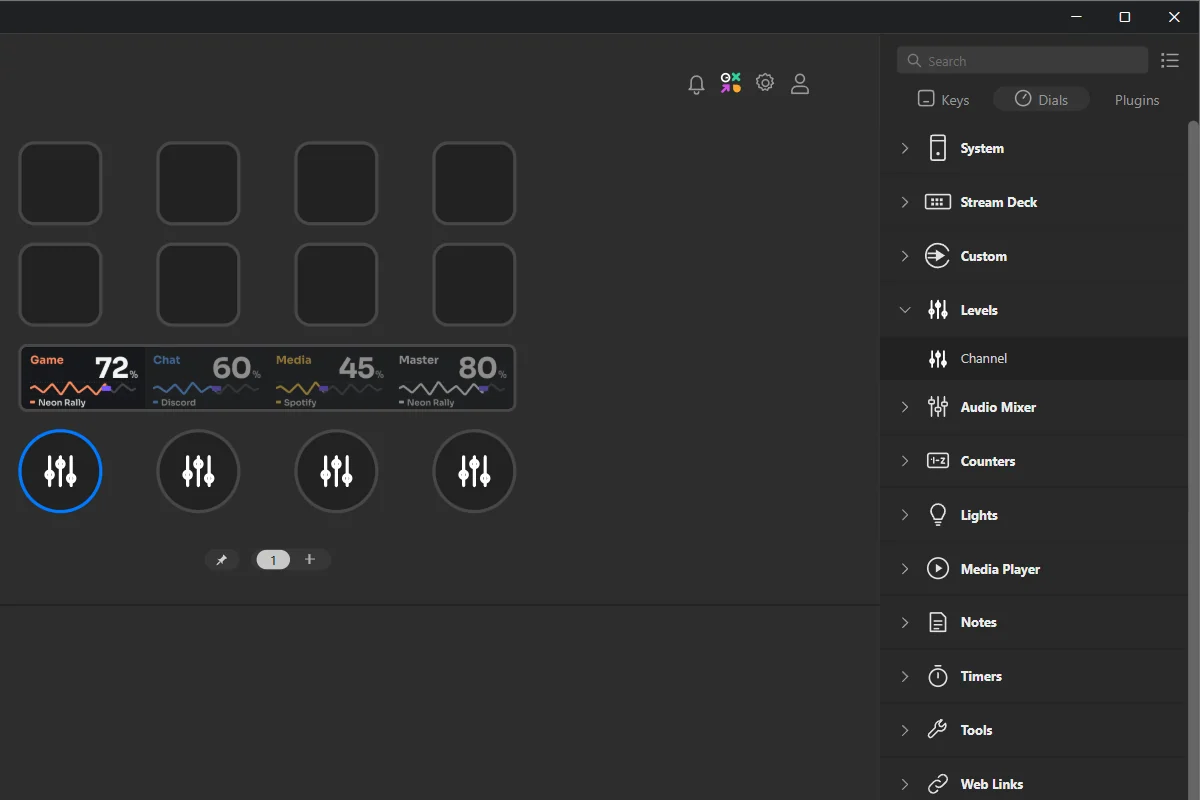Click the Custom arrow-circle icon

click(x=937, y=256)
